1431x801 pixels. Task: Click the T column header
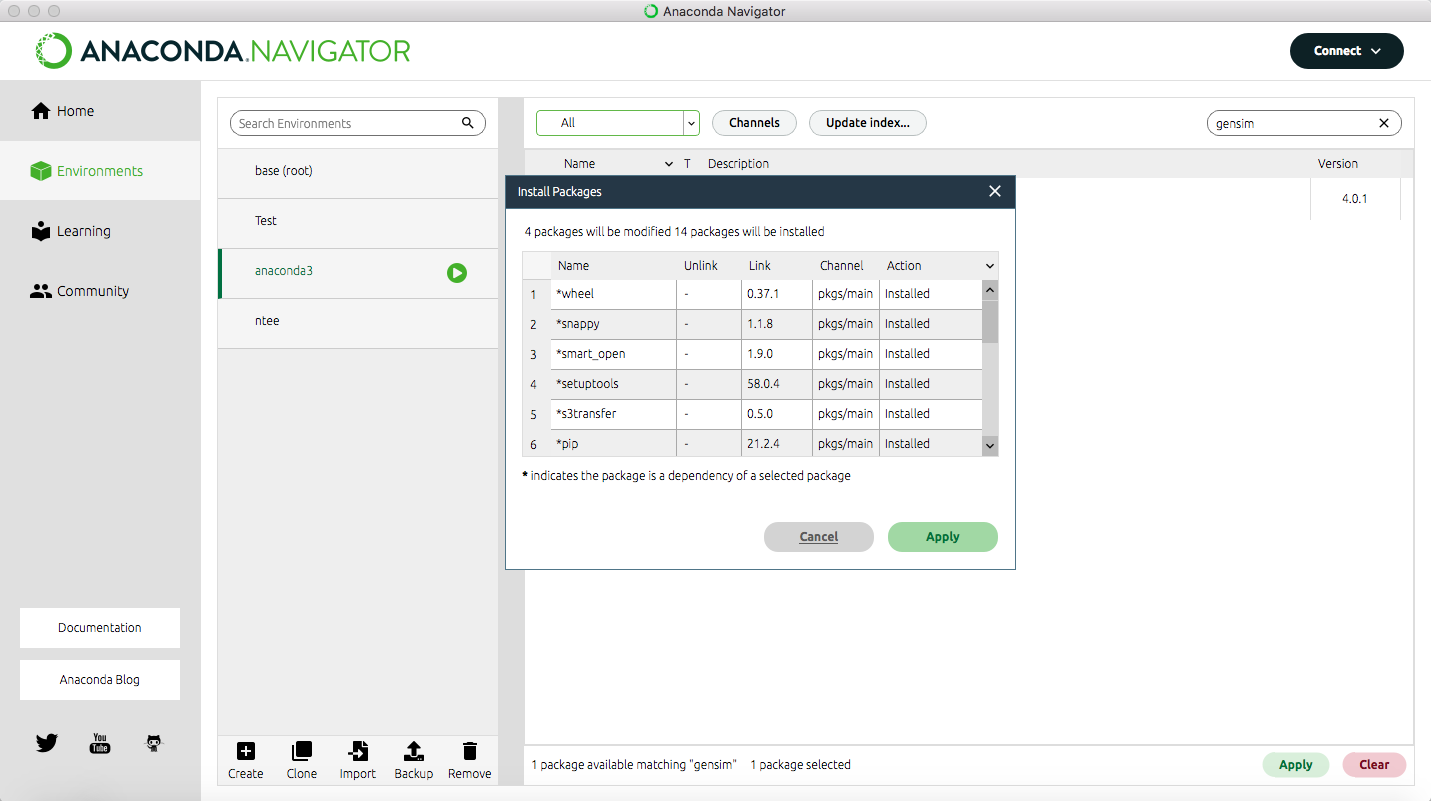[687, 164]
